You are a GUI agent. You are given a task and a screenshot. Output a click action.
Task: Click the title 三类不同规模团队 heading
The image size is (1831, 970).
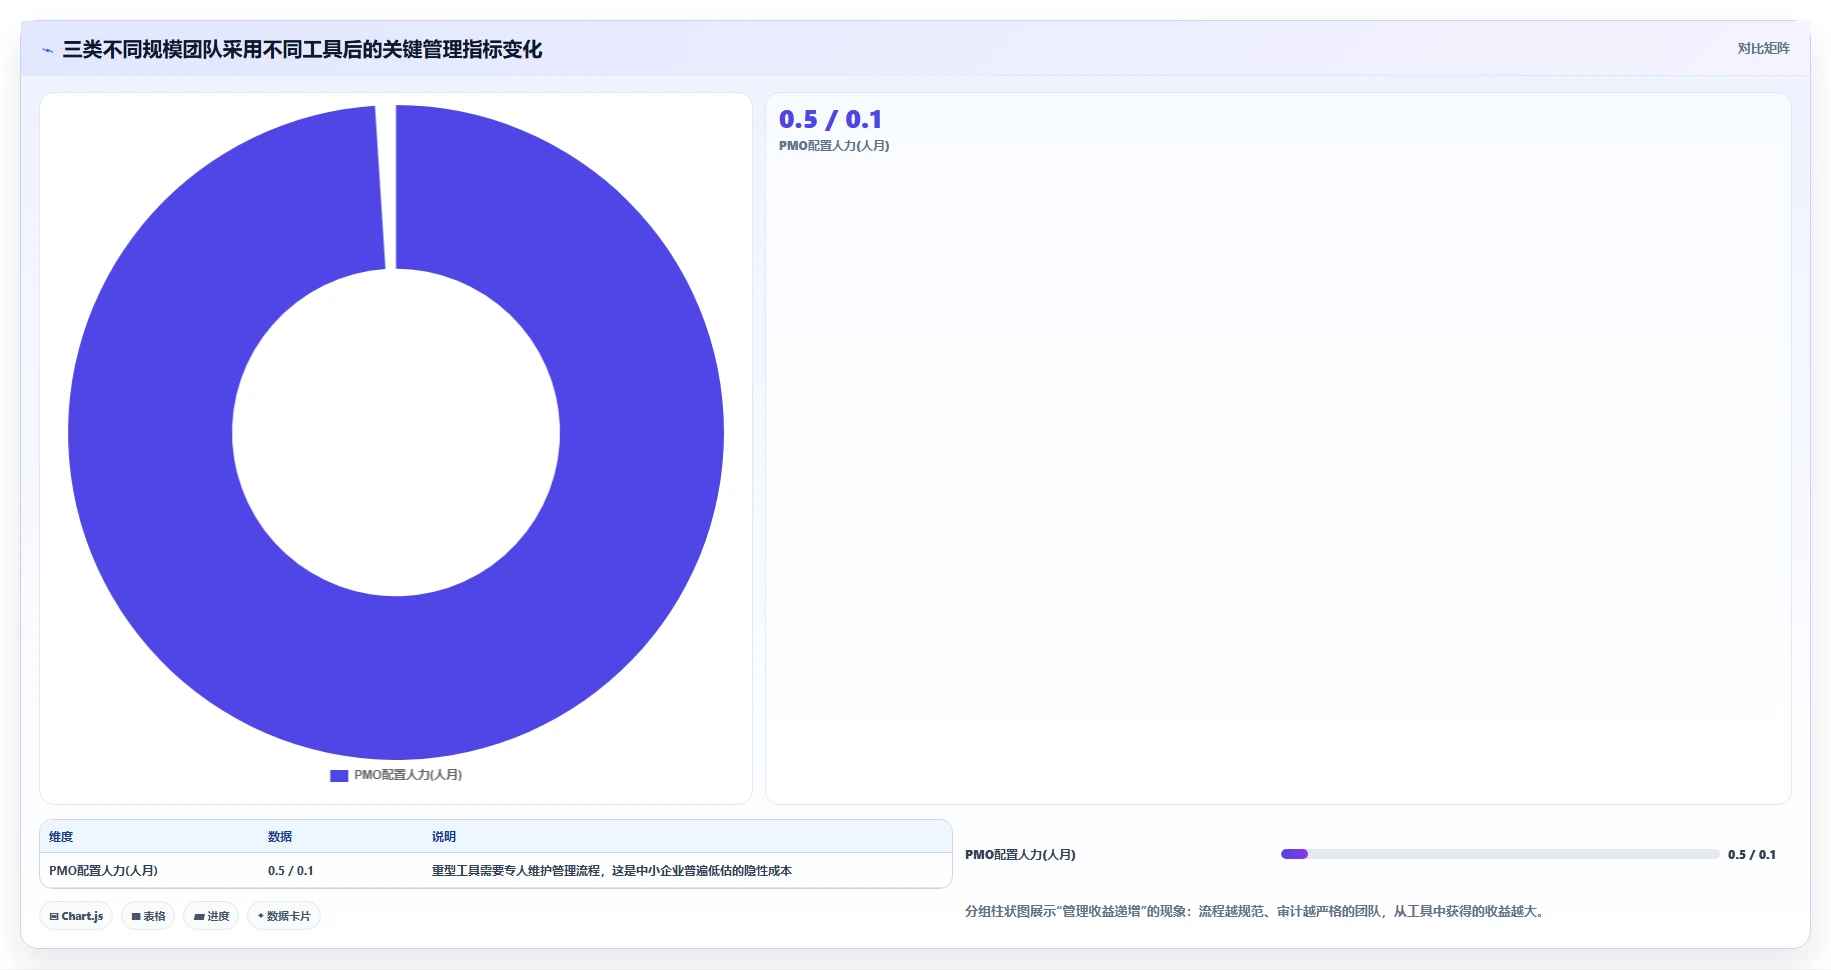click(x=302, y=50)
